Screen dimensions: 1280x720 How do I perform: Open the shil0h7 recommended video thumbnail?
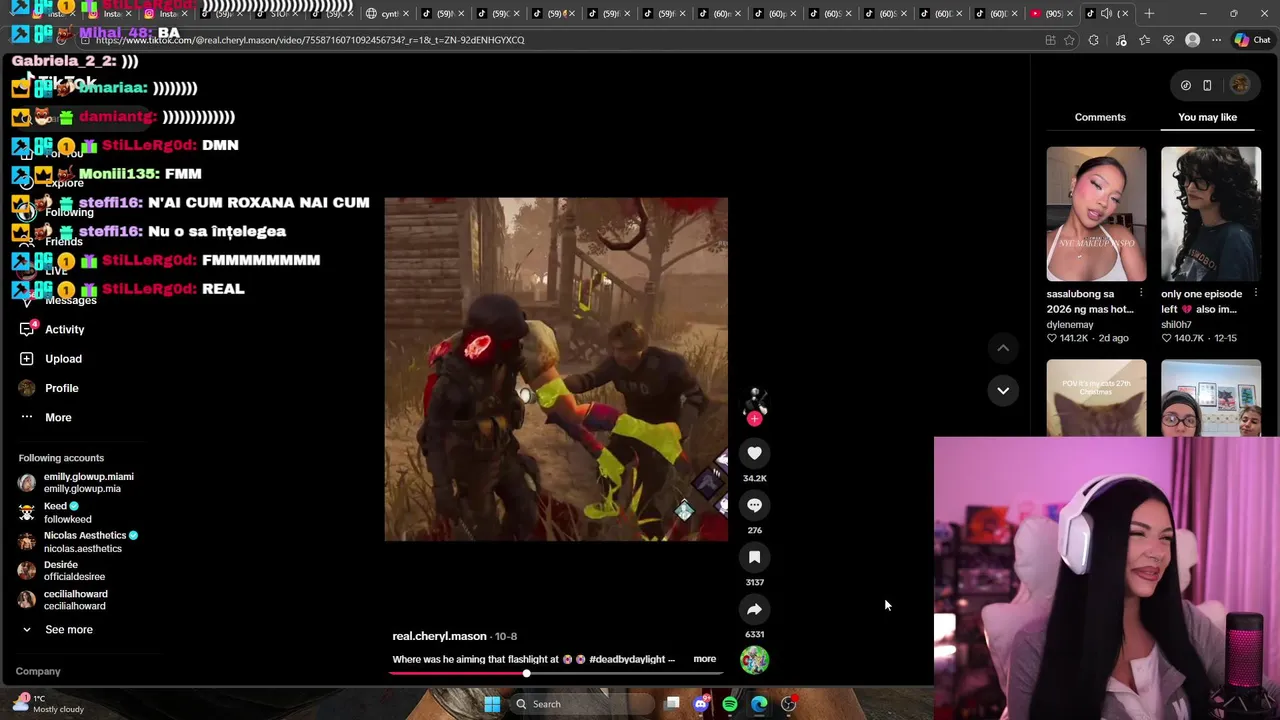(x=1211, y=214)
